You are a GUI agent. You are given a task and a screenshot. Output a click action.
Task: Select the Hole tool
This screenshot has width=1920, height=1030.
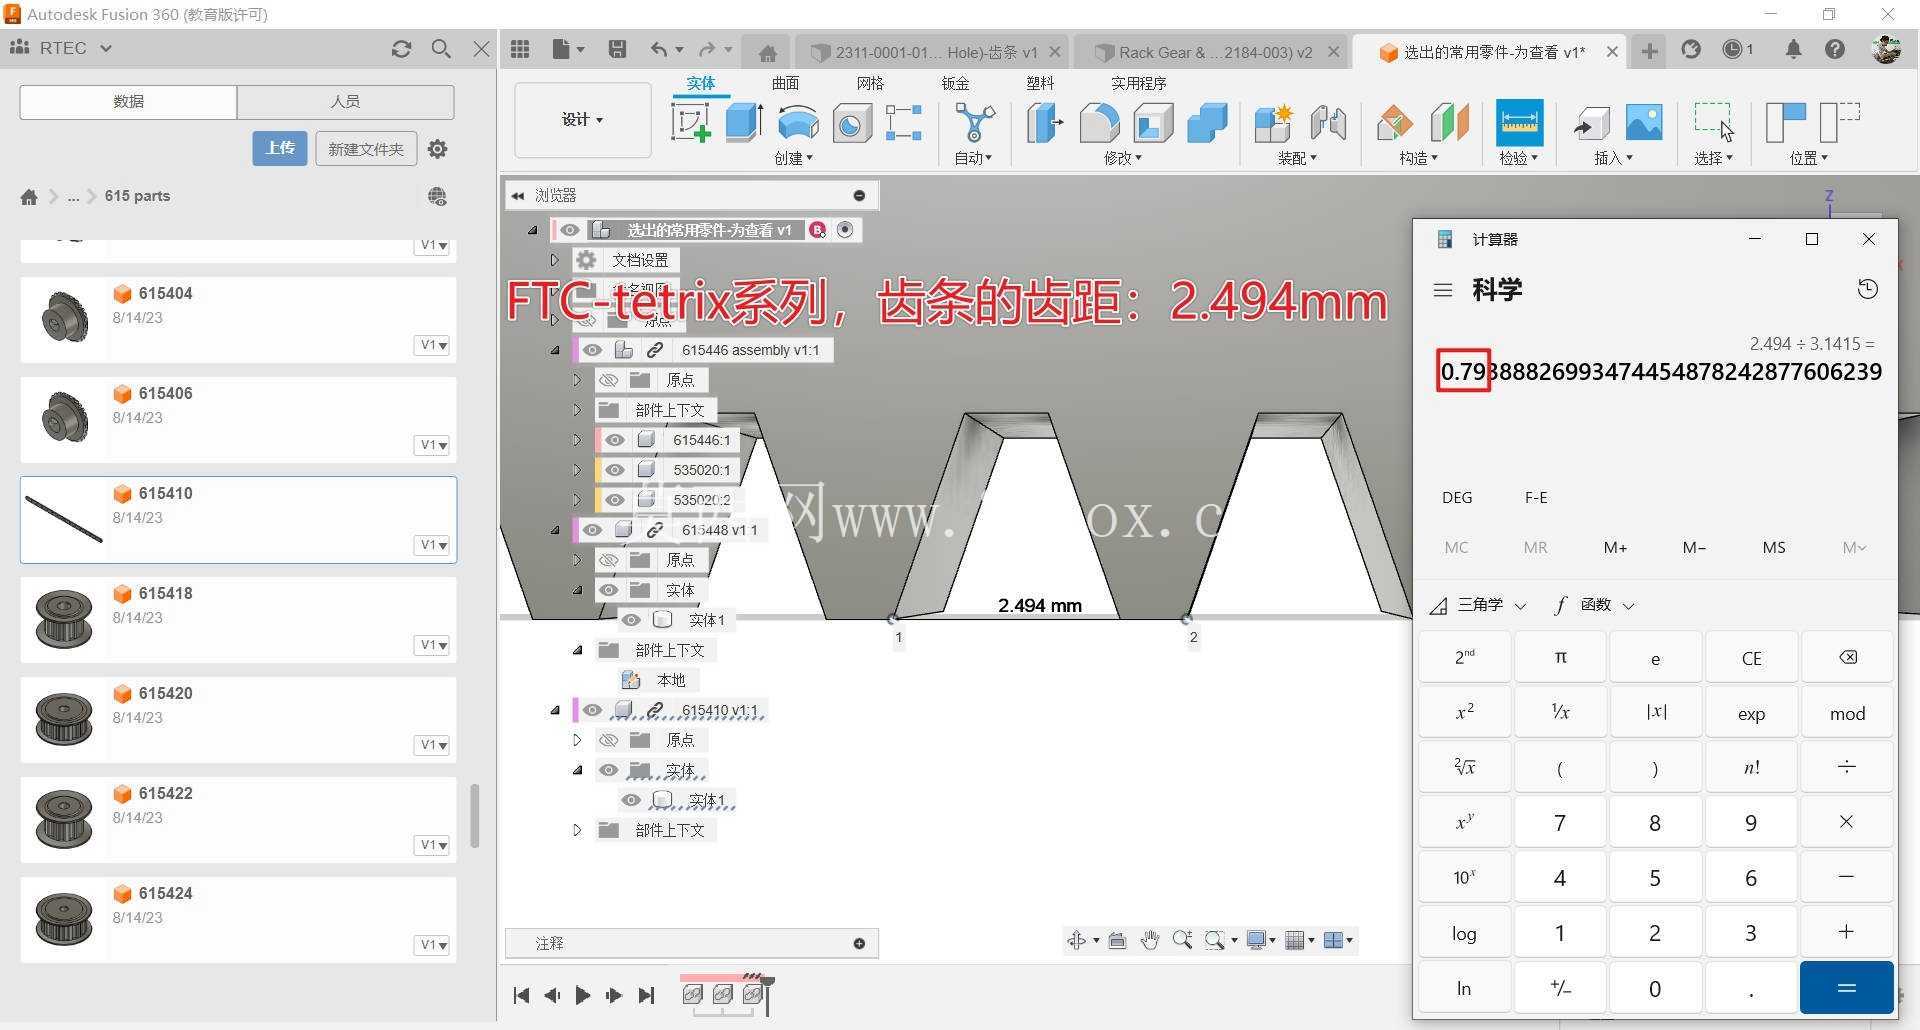point(852,123)
